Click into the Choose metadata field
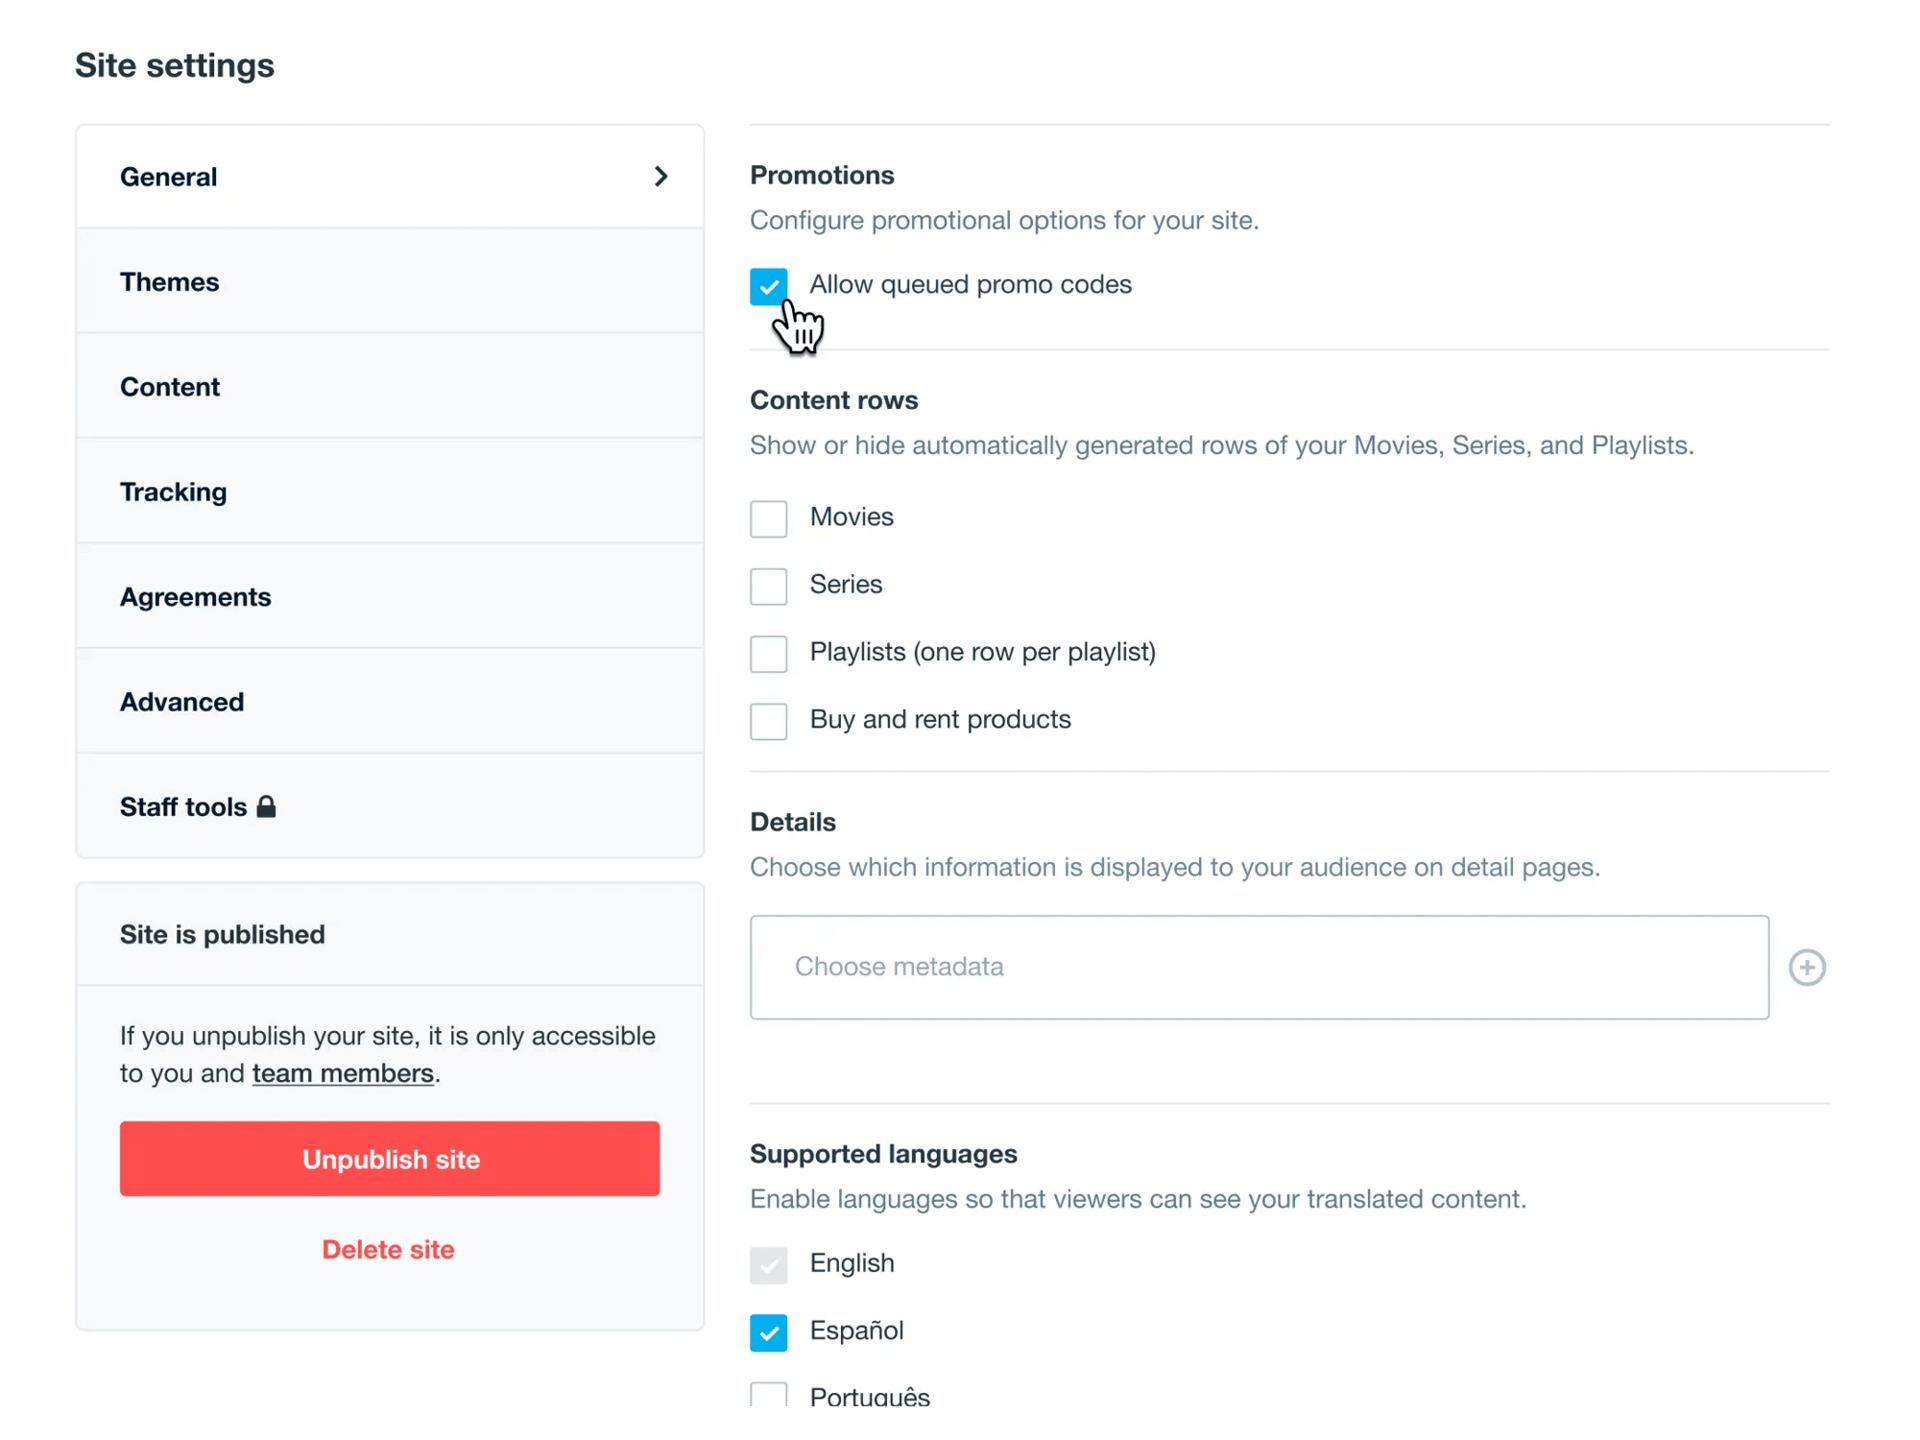Viewport: 1920px width, 1440px height. [1258, 967]
